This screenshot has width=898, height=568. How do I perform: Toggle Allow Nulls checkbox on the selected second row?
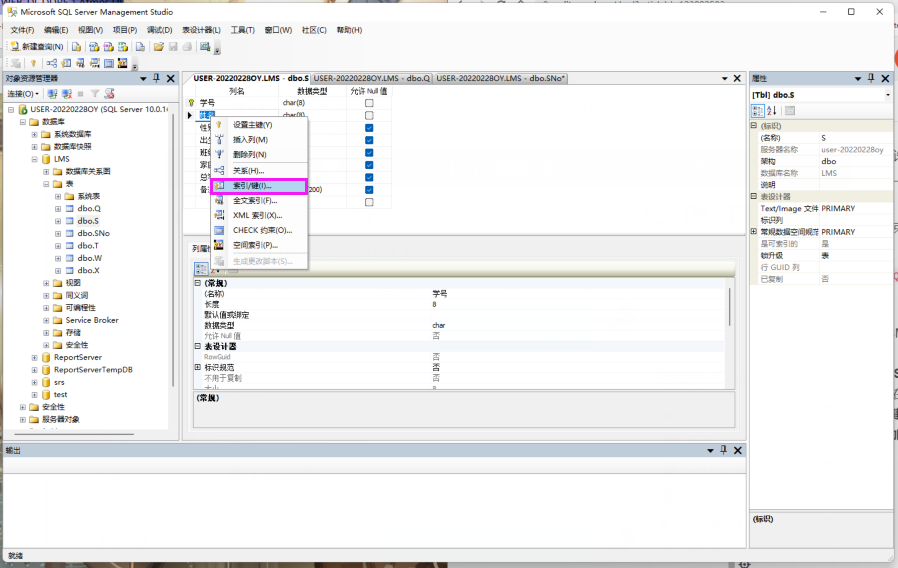(x=369, y=116)
